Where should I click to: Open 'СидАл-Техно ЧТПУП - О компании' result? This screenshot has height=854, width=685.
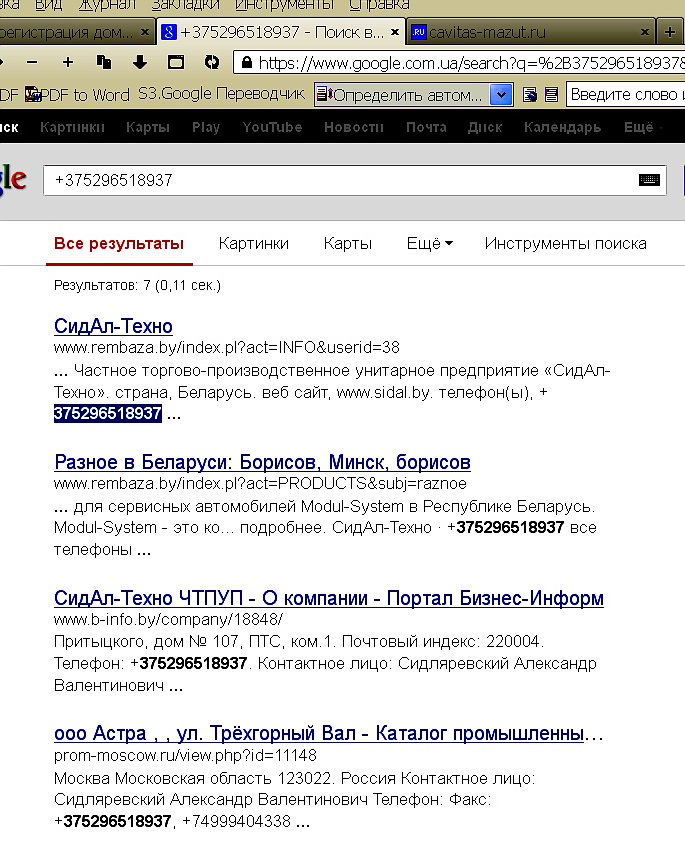(329, 598)
